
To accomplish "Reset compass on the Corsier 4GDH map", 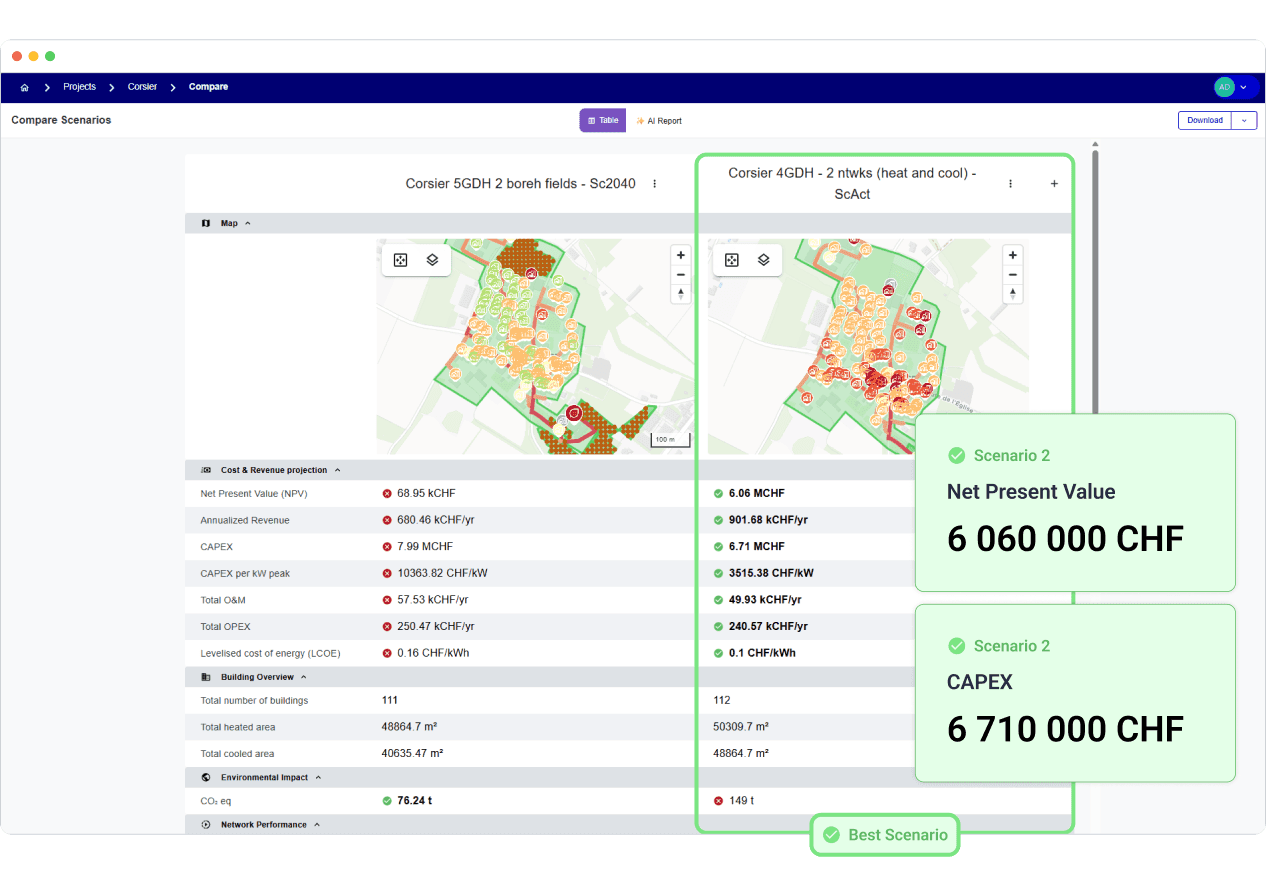I will pyautogui.click(x=1012, y=294).
